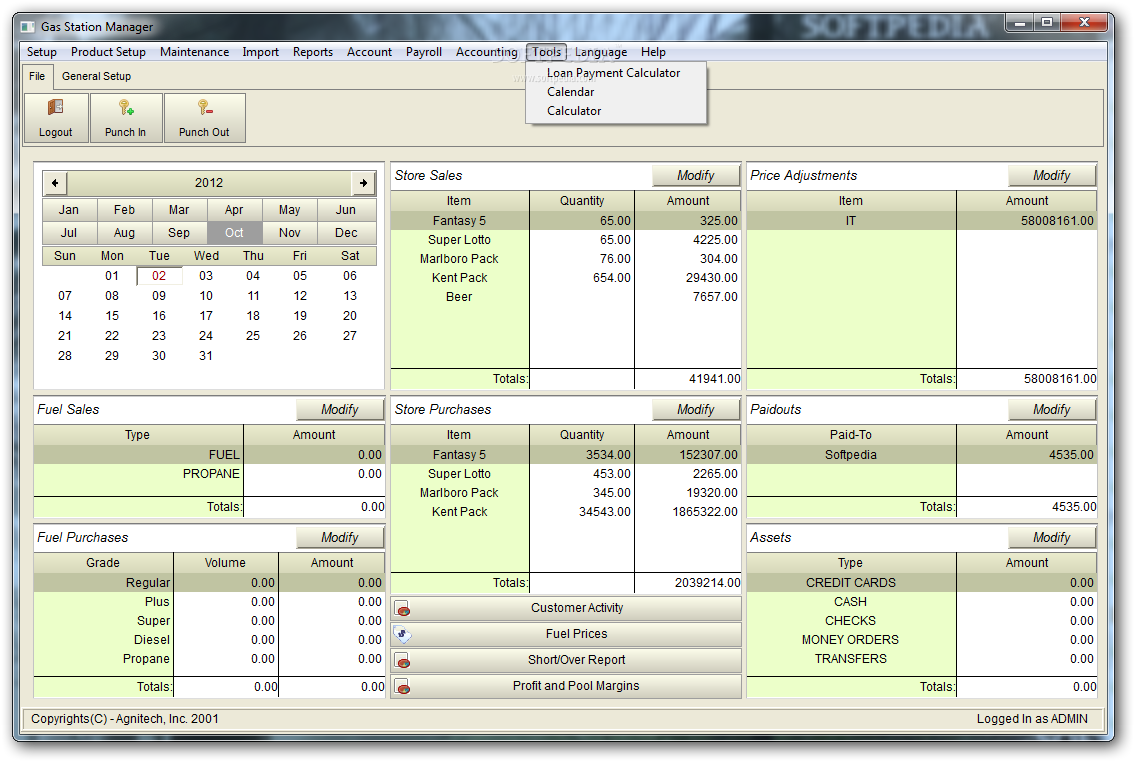Select Super Lotto row in Store Sales

pyautogui.click(x=565, y=240)
